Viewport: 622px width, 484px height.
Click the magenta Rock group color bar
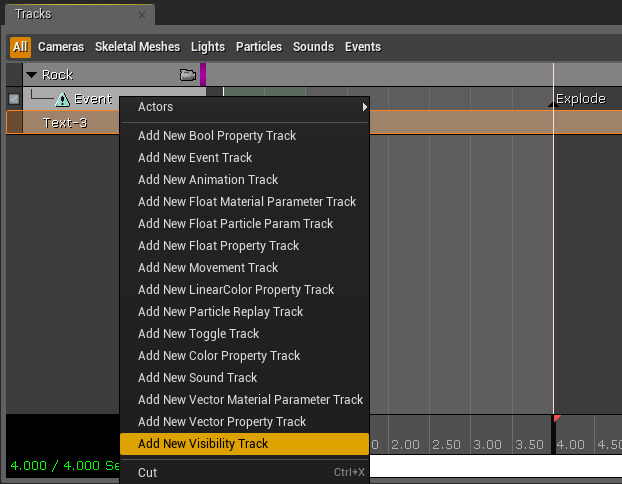point(203,75)
